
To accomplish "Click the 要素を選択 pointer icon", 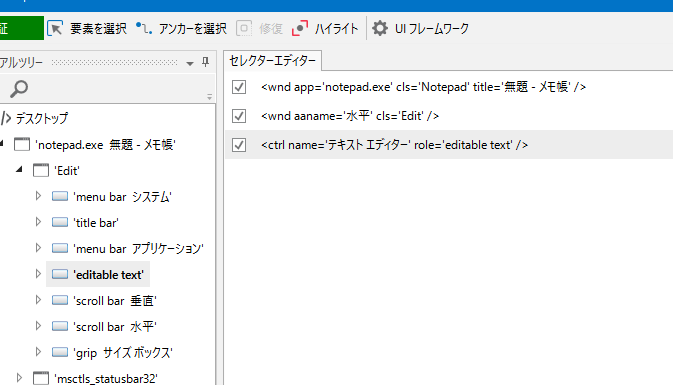I will 55,28.
